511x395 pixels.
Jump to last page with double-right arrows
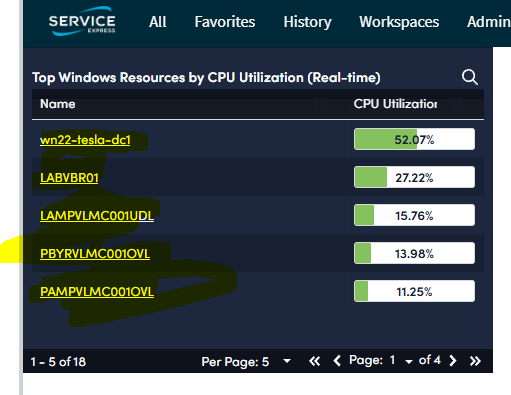point(475,361)
